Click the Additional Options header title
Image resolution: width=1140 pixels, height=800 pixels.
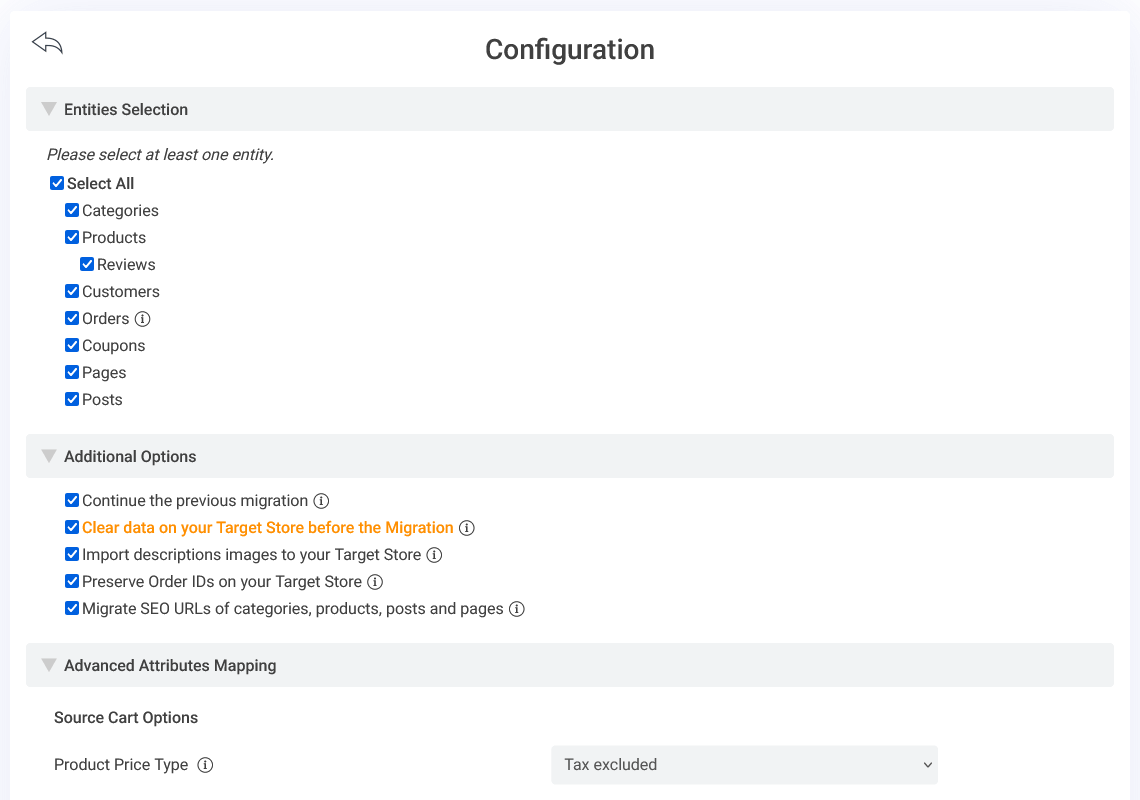pyautogui.click(x=130, y=457)
